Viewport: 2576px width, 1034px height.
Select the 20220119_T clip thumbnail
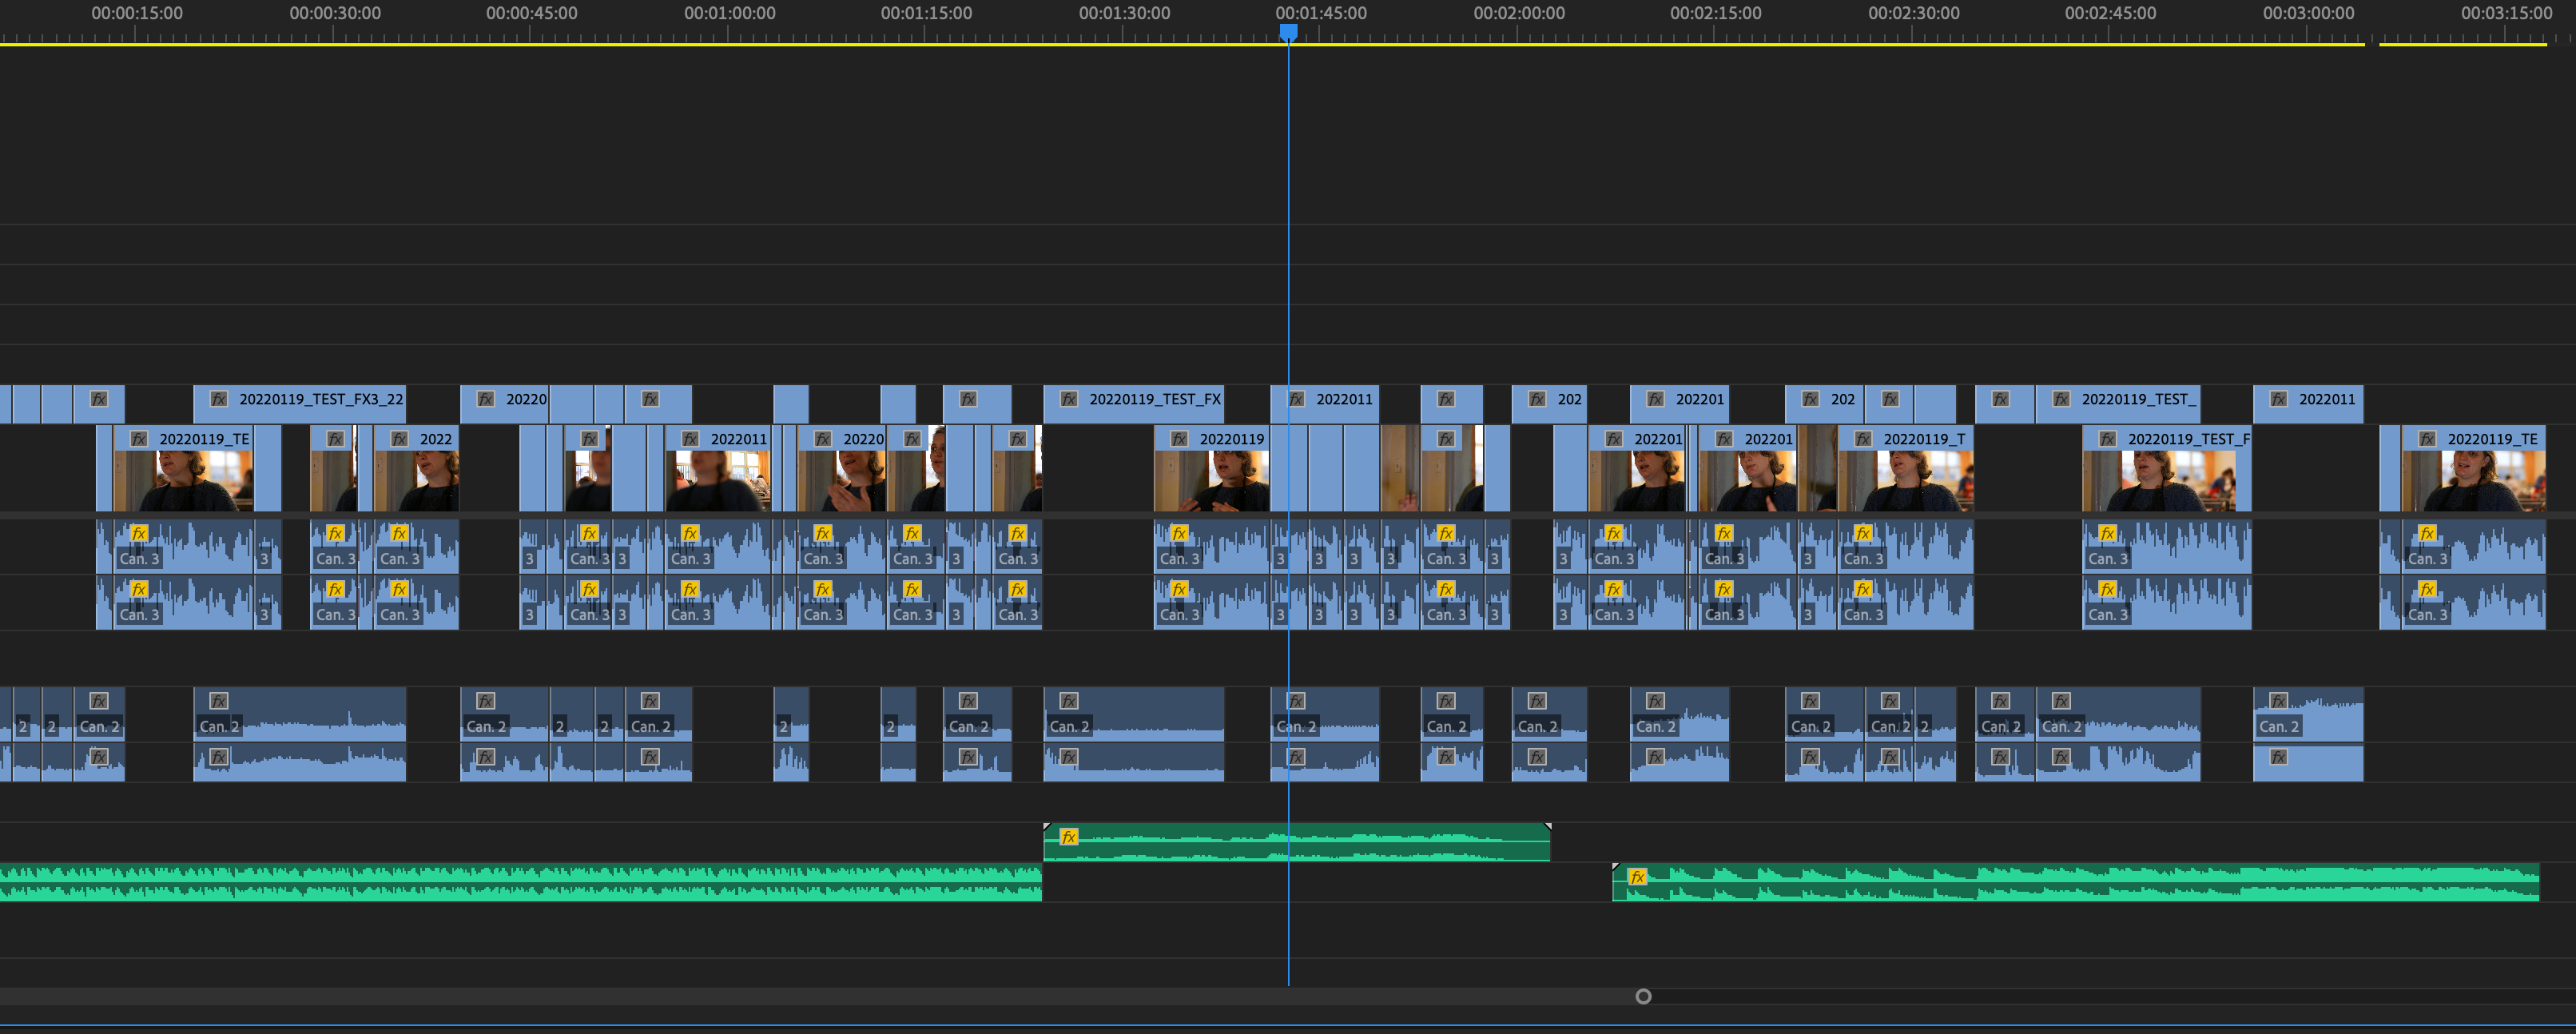pyautogui.click(x=1906, y=481)
